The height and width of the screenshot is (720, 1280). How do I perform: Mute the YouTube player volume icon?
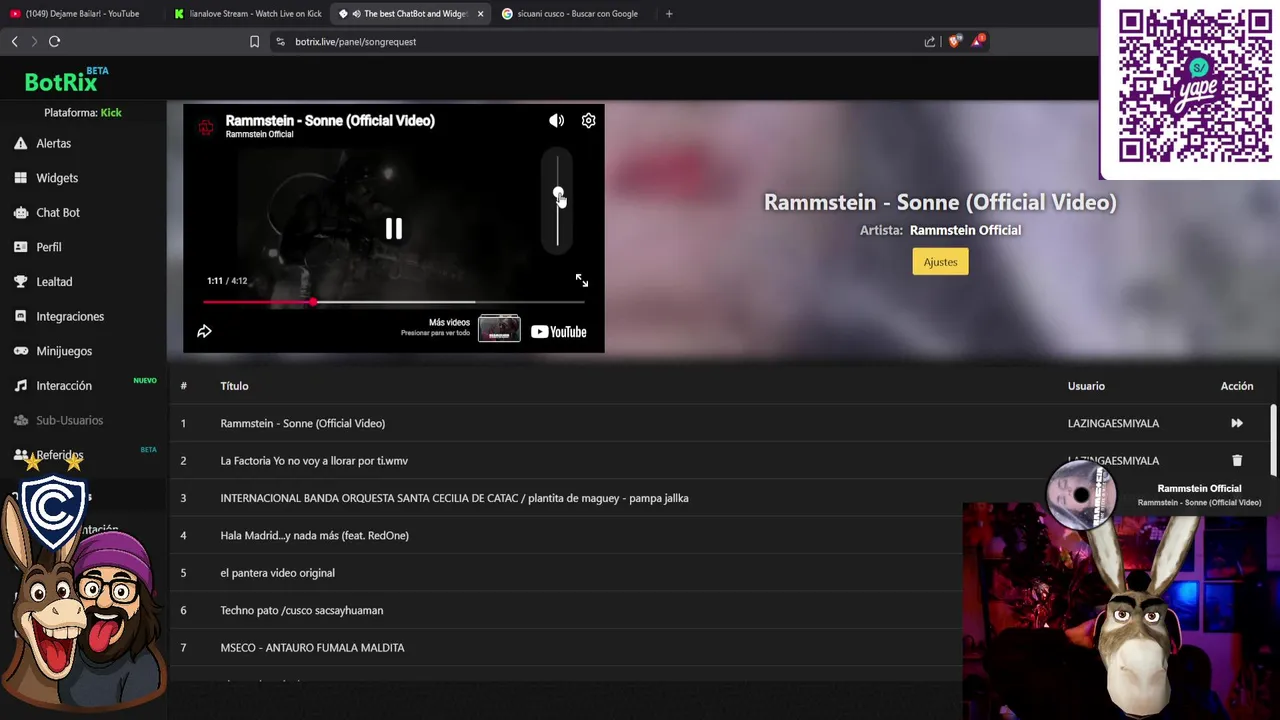(x=556, y=121)
